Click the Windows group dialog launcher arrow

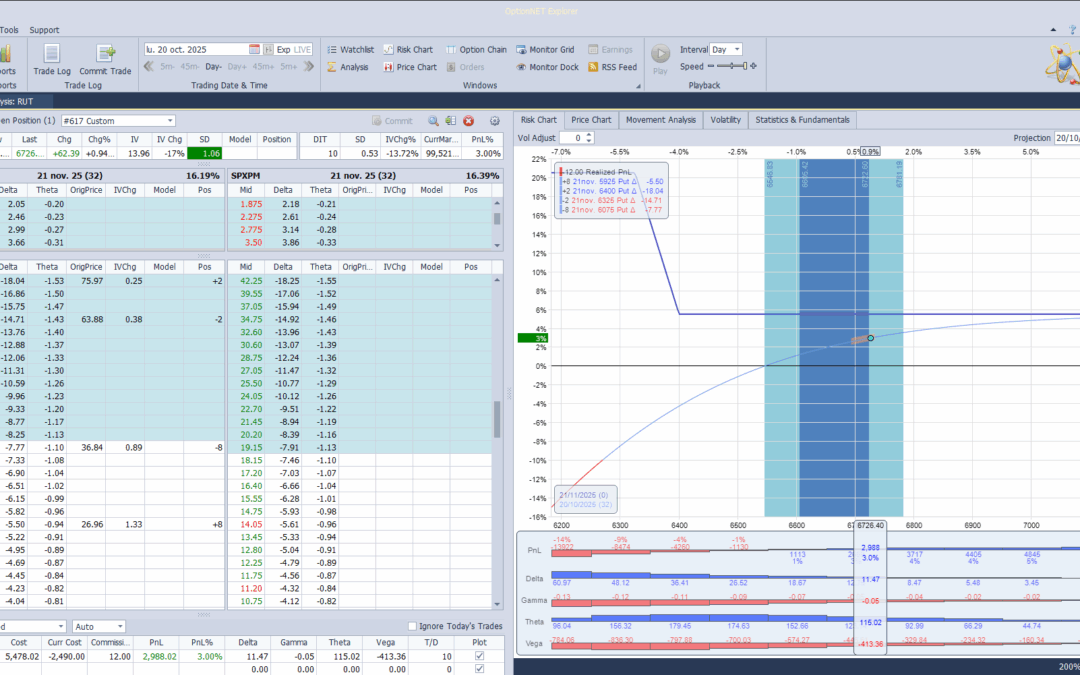(x=638, y=86)
